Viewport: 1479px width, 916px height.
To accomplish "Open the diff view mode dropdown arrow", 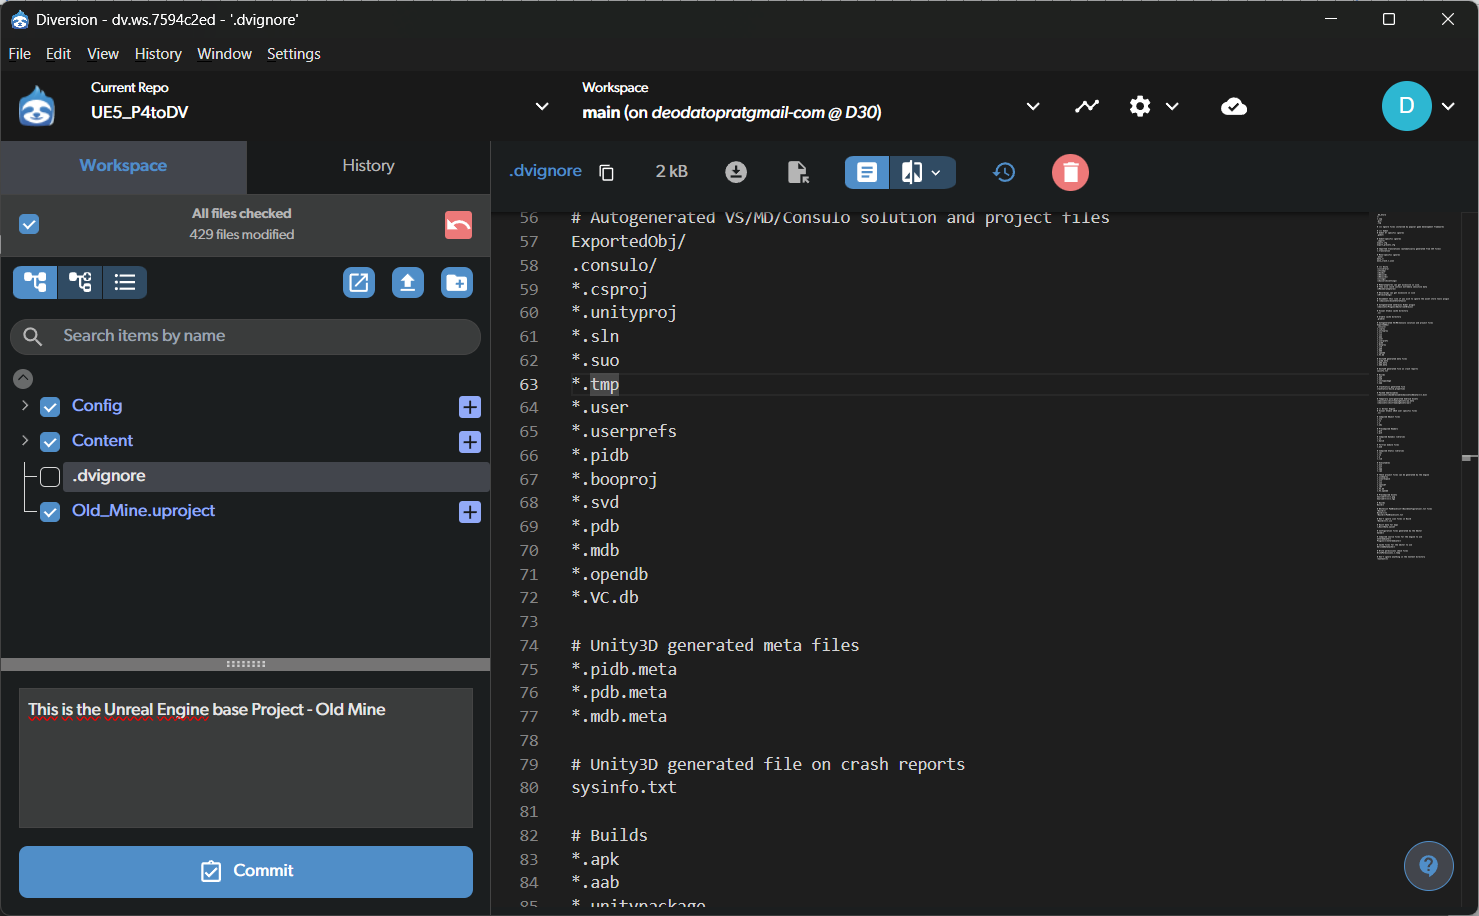I will [937, 173].
